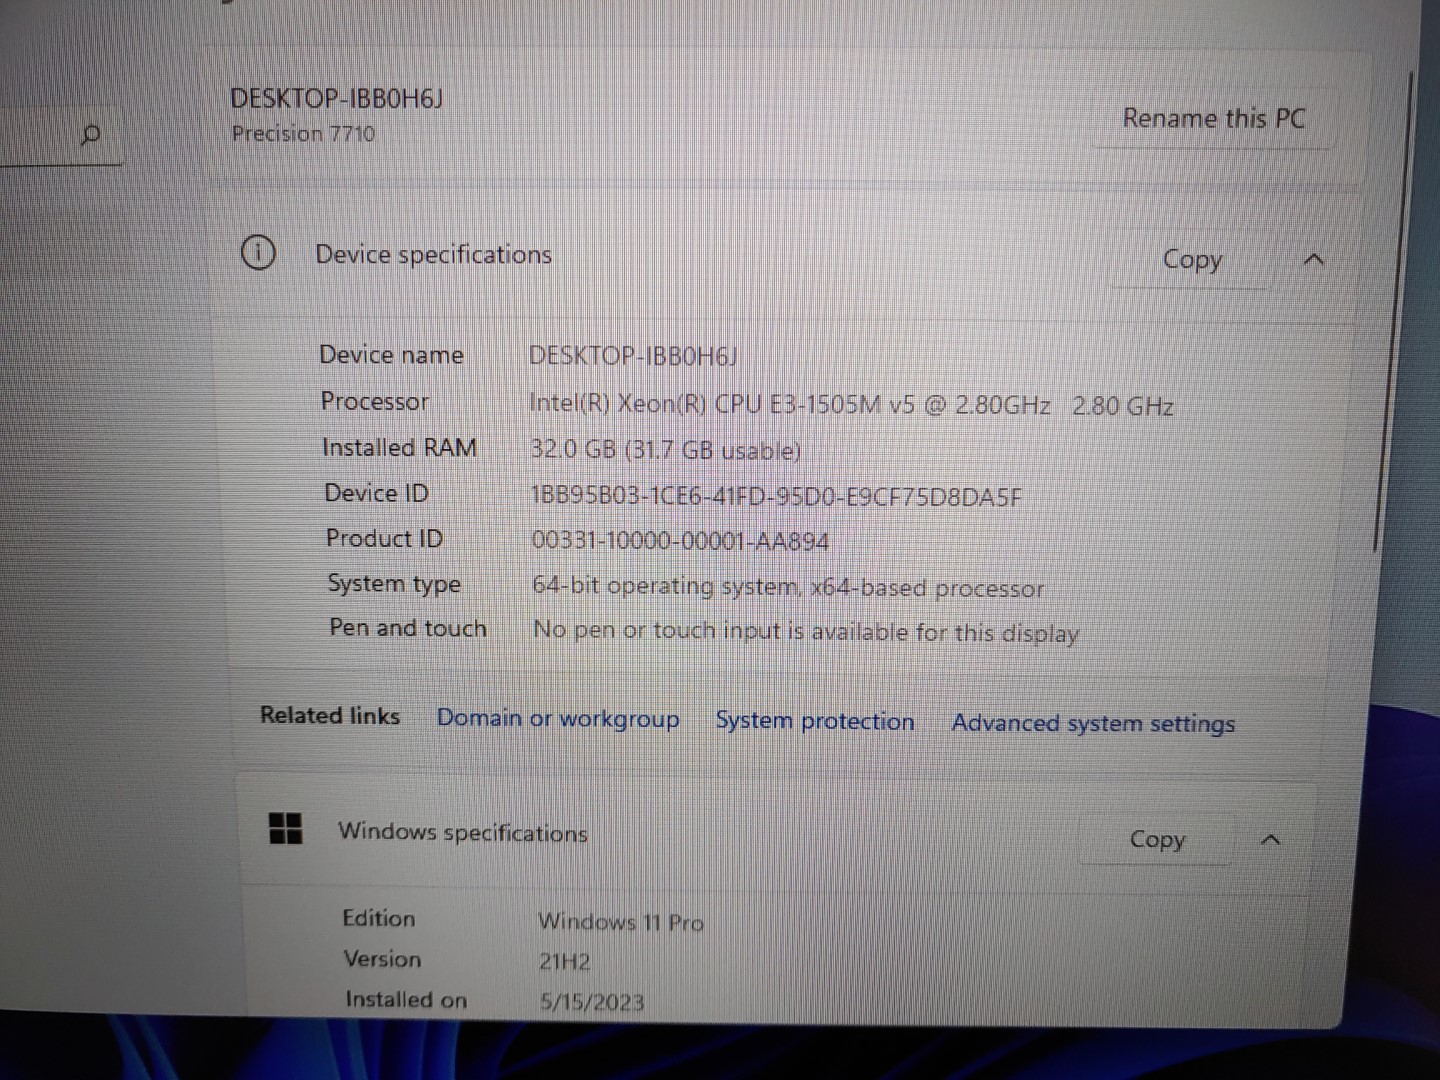1440x1080 pixels.
Task: Copy the Windows specifications
Action: pyautogui.click(x=1157, y=840)
